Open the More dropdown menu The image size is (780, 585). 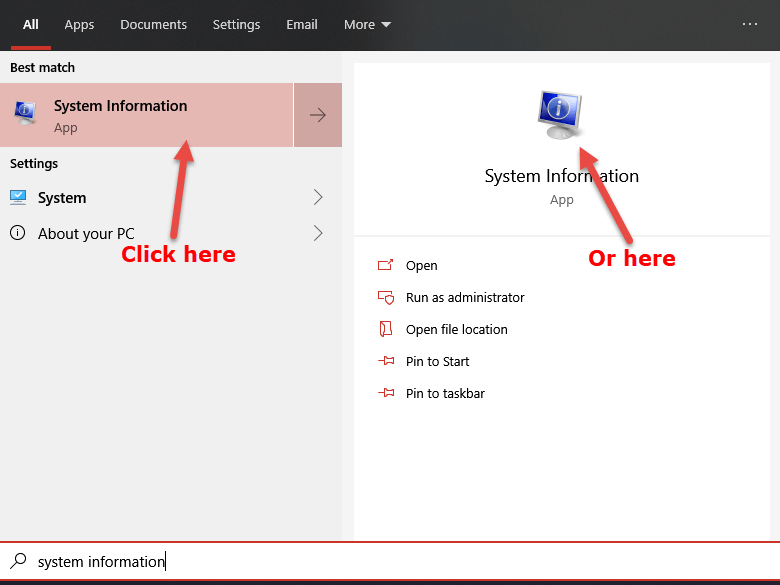click(367, 25)
